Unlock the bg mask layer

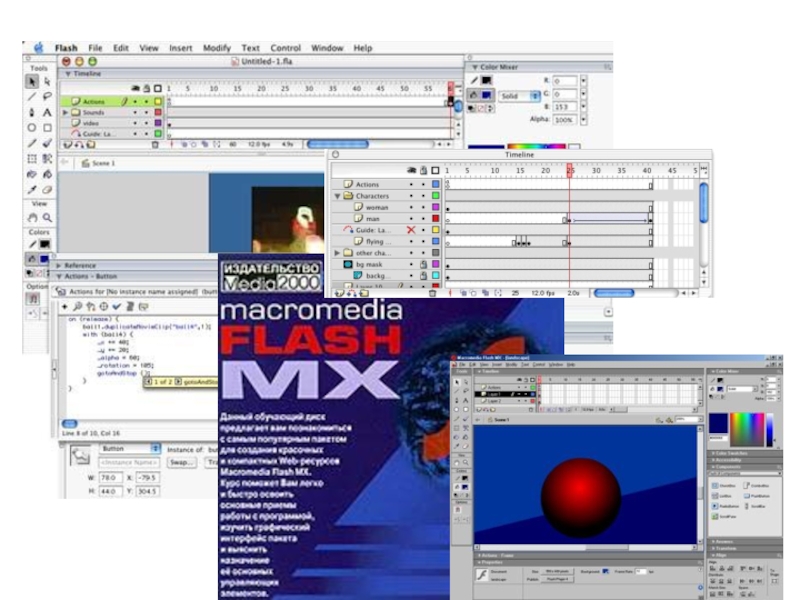422,263
